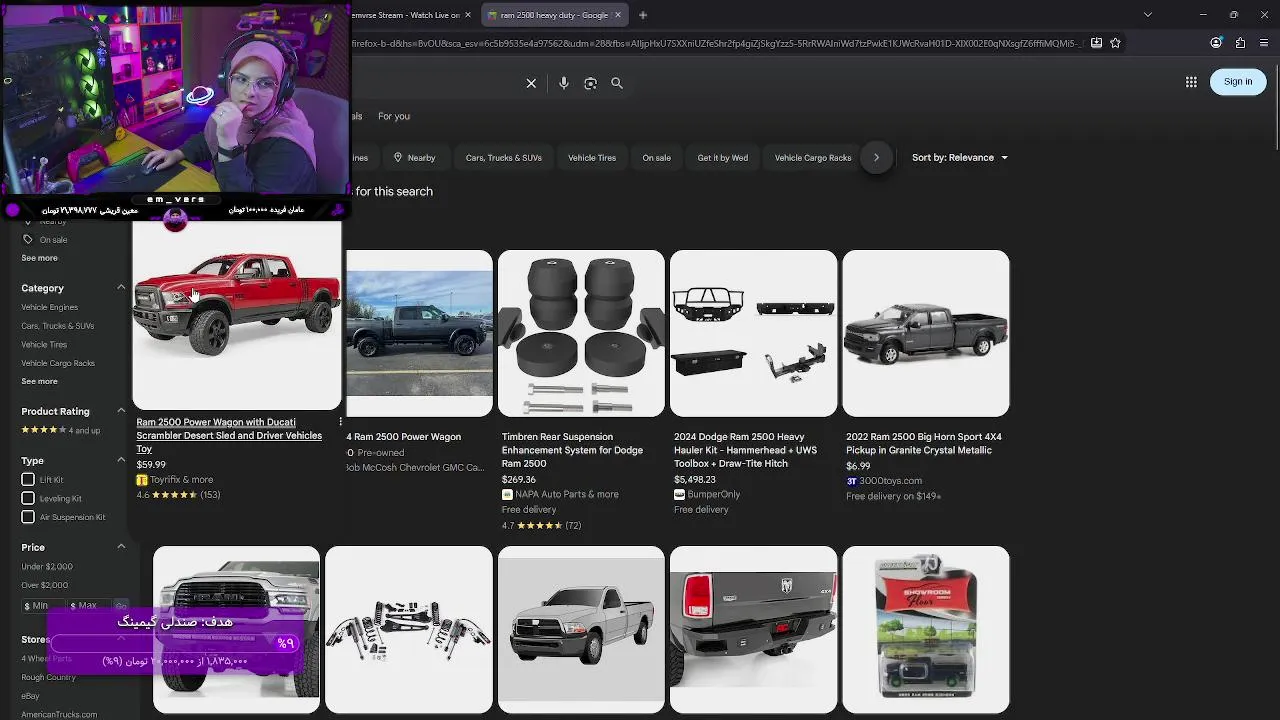Click the On sale tag icon in sidebar
The width and height of the screenshot is (1280, 720).
28,240
